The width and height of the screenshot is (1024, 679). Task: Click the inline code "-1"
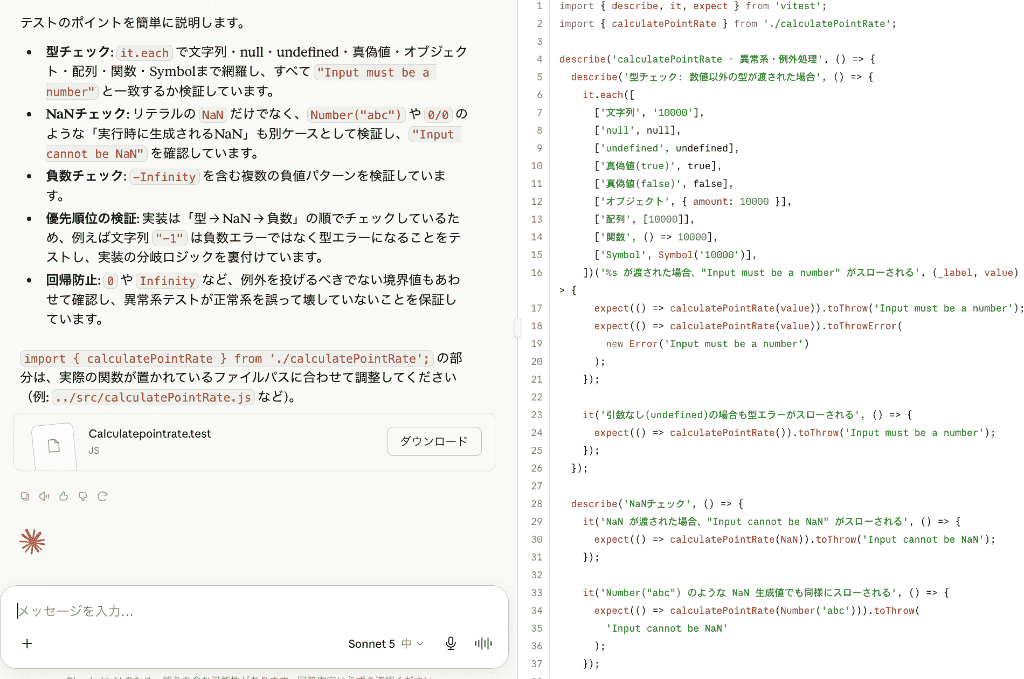click(x=170, y=238)
